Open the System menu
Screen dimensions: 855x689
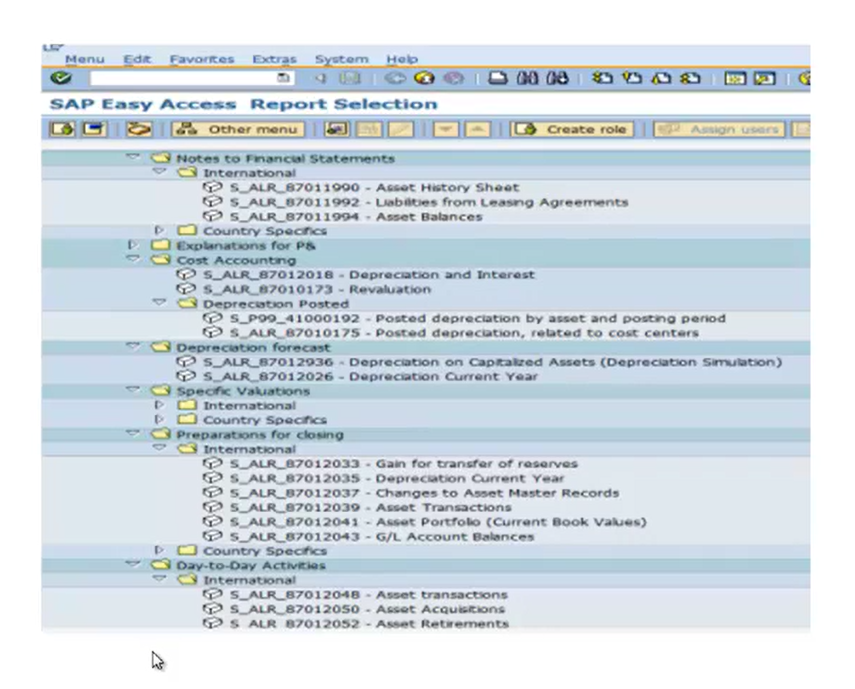[341, 59]
